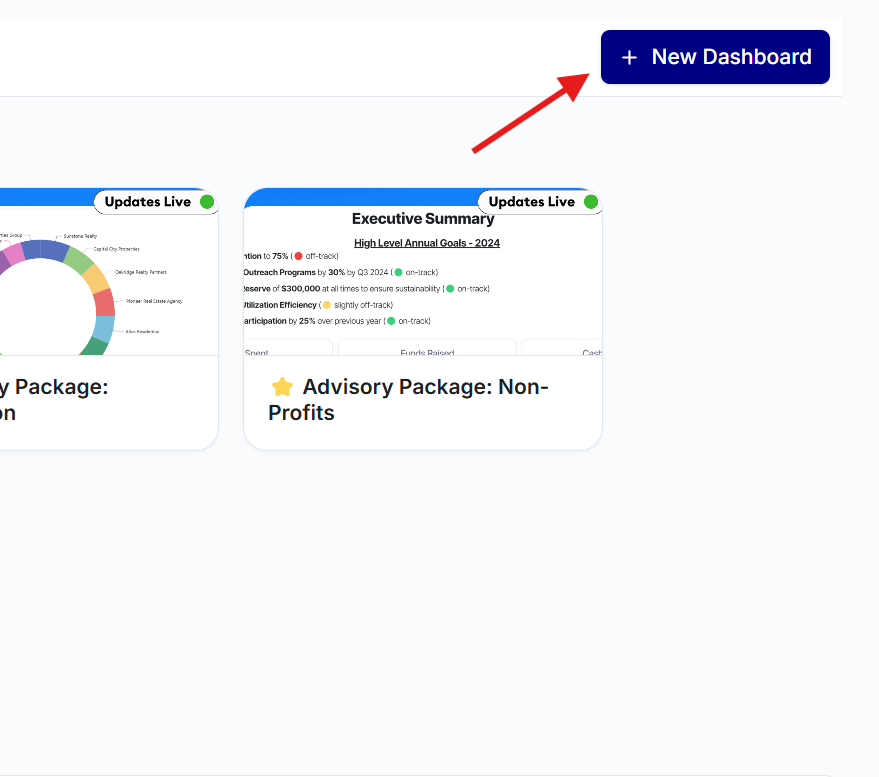Open the donut chart dashboard thumbnail
This screenshot has height=777, width=879.
(x=109, y=272)
